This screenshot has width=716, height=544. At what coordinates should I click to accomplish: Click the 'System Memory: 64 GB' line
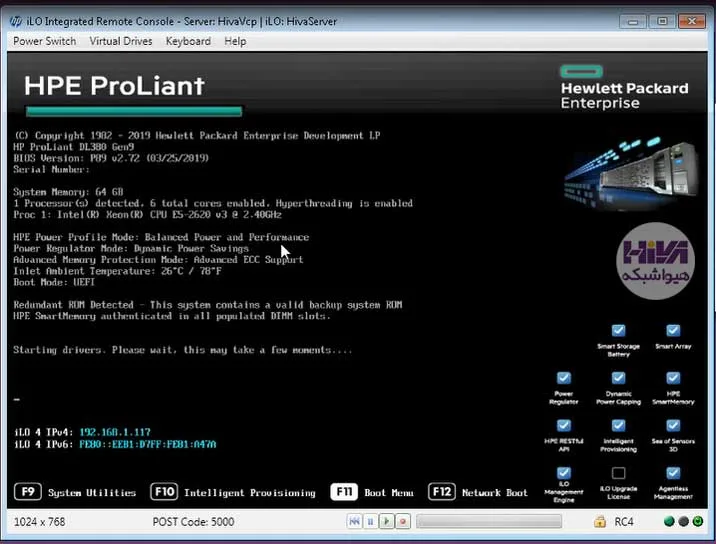point(68,192)
